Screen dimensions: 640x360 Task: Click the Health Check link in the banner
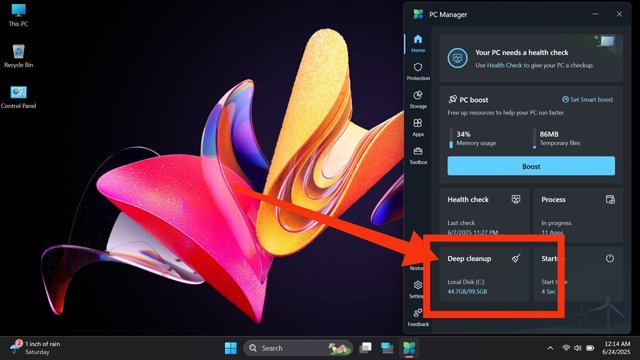[x=504, y=65]
